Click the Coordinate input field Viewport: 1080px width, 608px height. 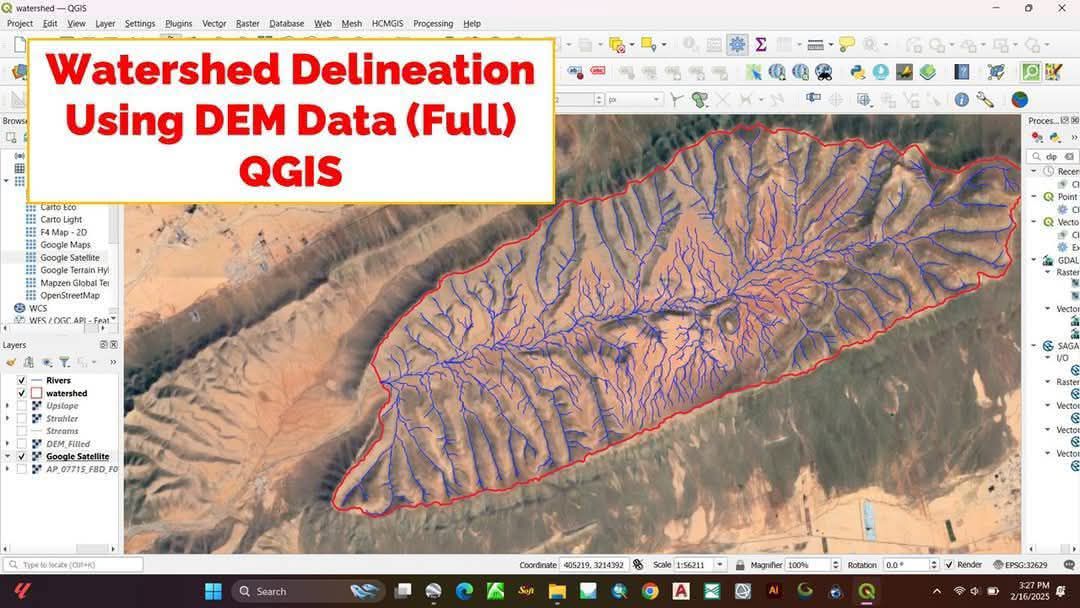tap(594, 565)
